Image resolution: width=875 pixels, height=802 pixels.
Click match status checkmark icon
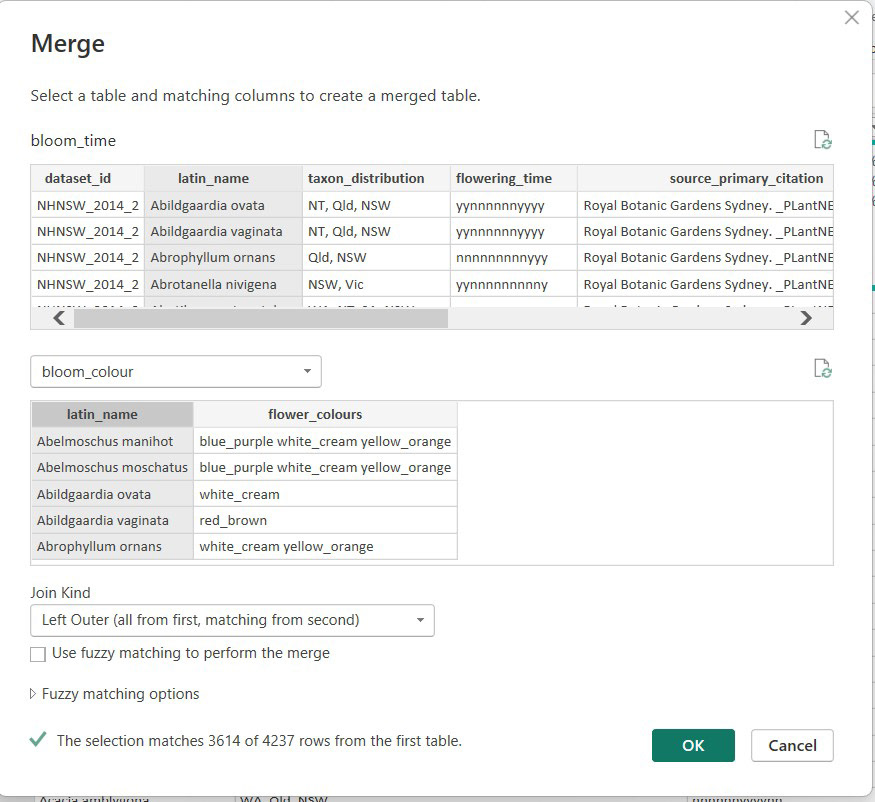tap(38, 739)
